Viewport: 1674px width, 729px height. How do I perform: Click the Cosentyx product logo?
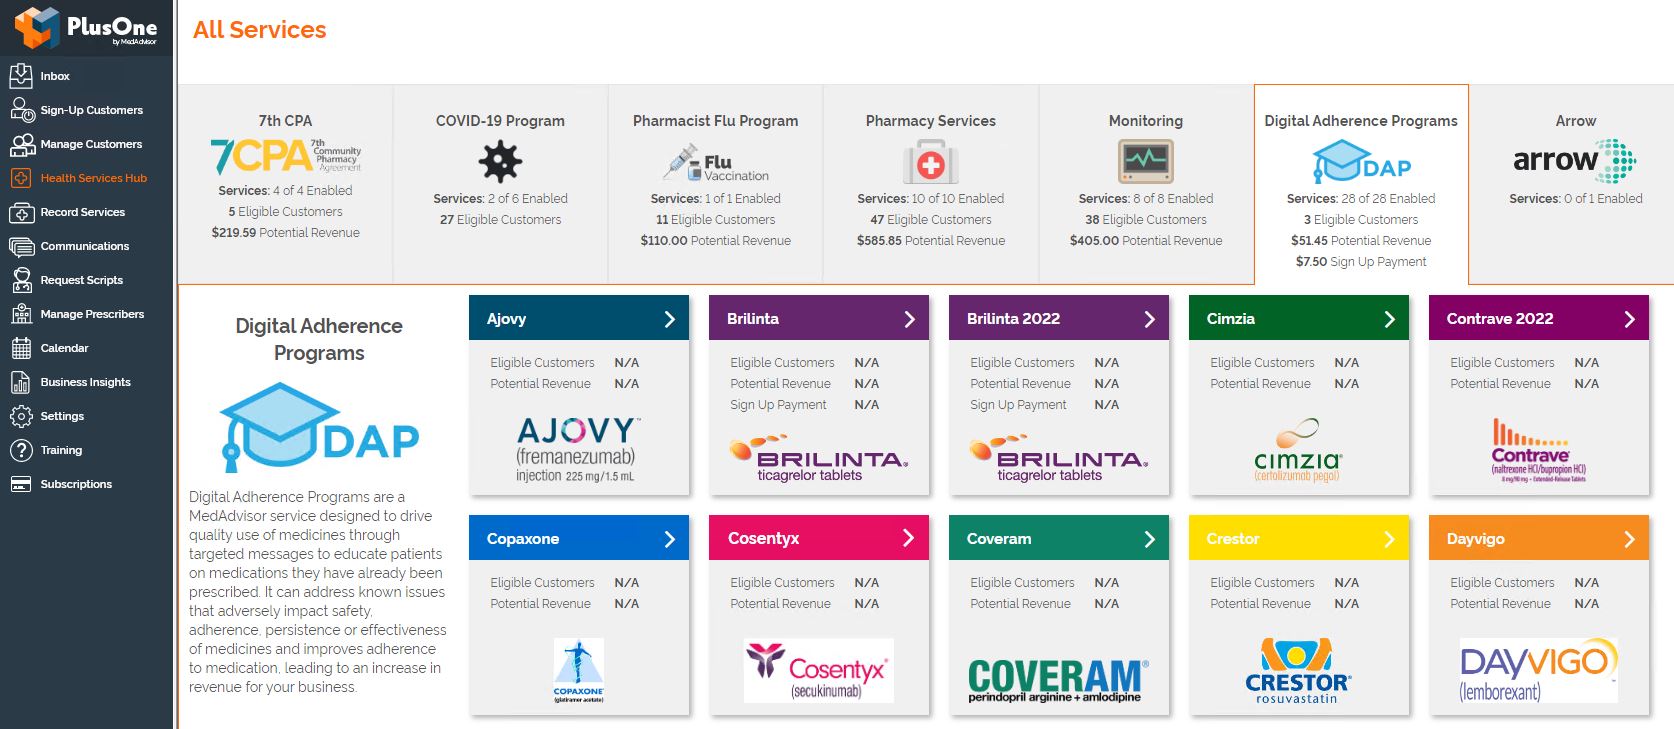[818, 670]
